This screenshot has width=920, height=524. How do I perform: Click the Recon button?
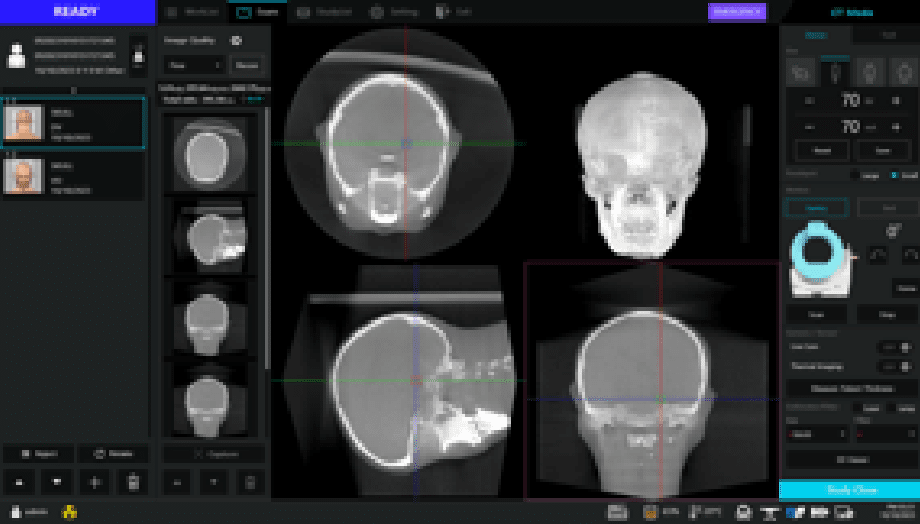click(246, 65)
